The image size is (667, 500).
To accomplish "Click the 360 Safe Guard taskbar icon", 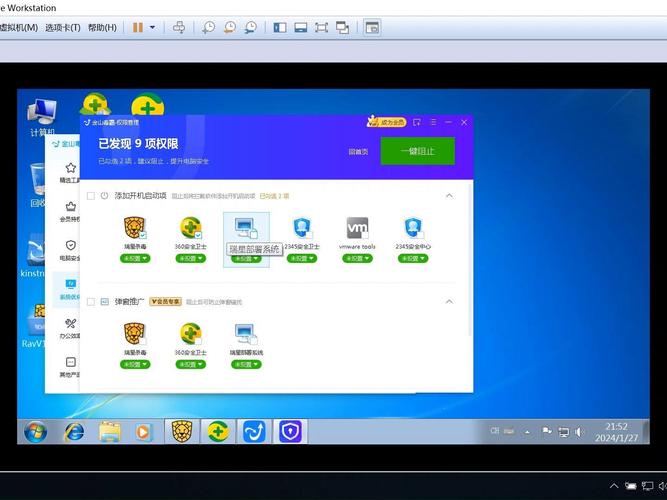I will (218, 432).
